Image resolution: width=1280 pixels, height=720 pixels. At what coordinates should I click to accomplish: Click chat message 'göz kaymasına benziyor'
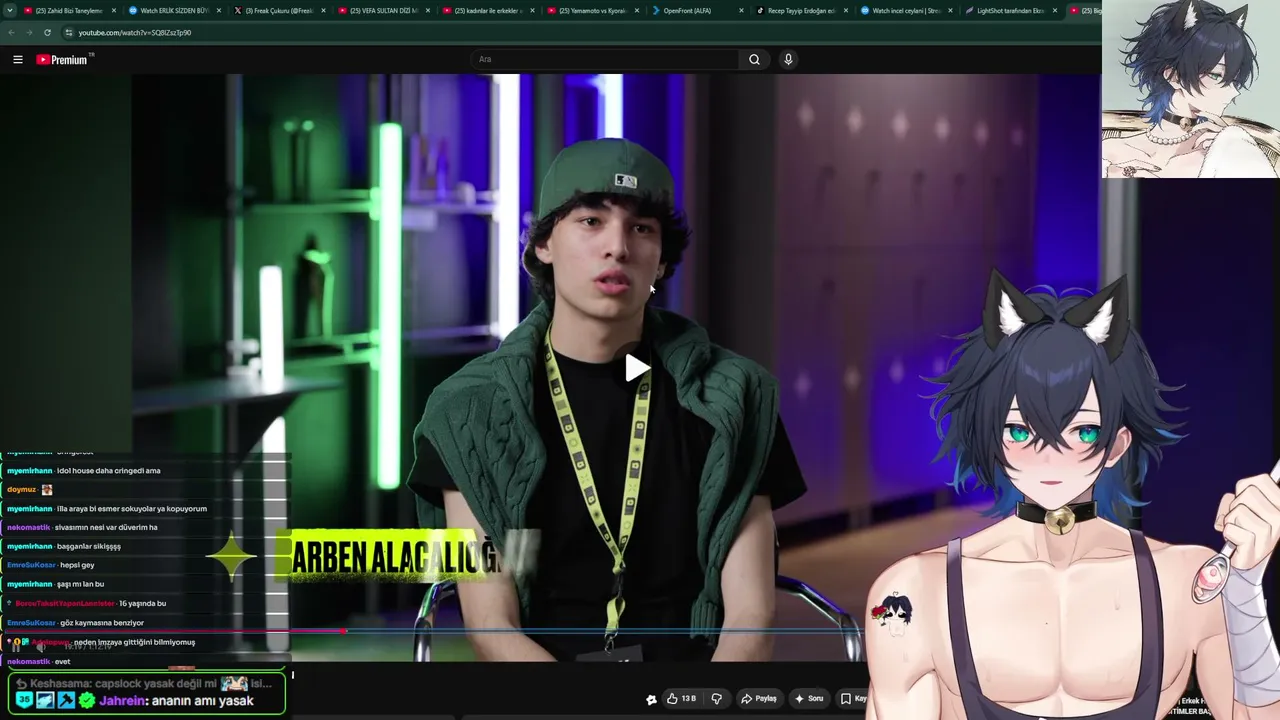(101, 622)
